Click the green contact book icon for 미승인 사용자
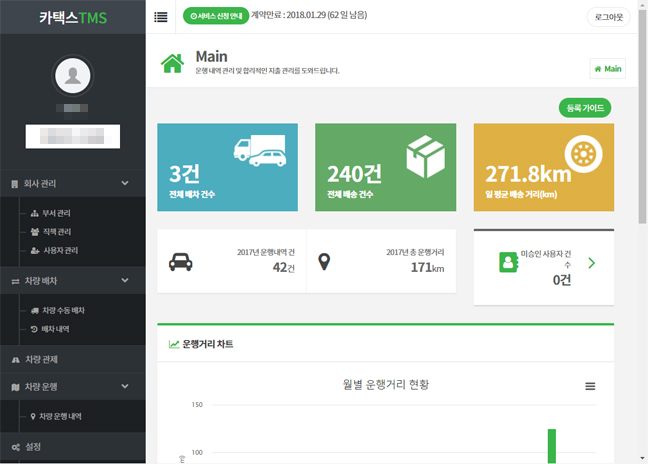Screen dimensions: 648x464 pyautogui.click(x=508, y=262)
